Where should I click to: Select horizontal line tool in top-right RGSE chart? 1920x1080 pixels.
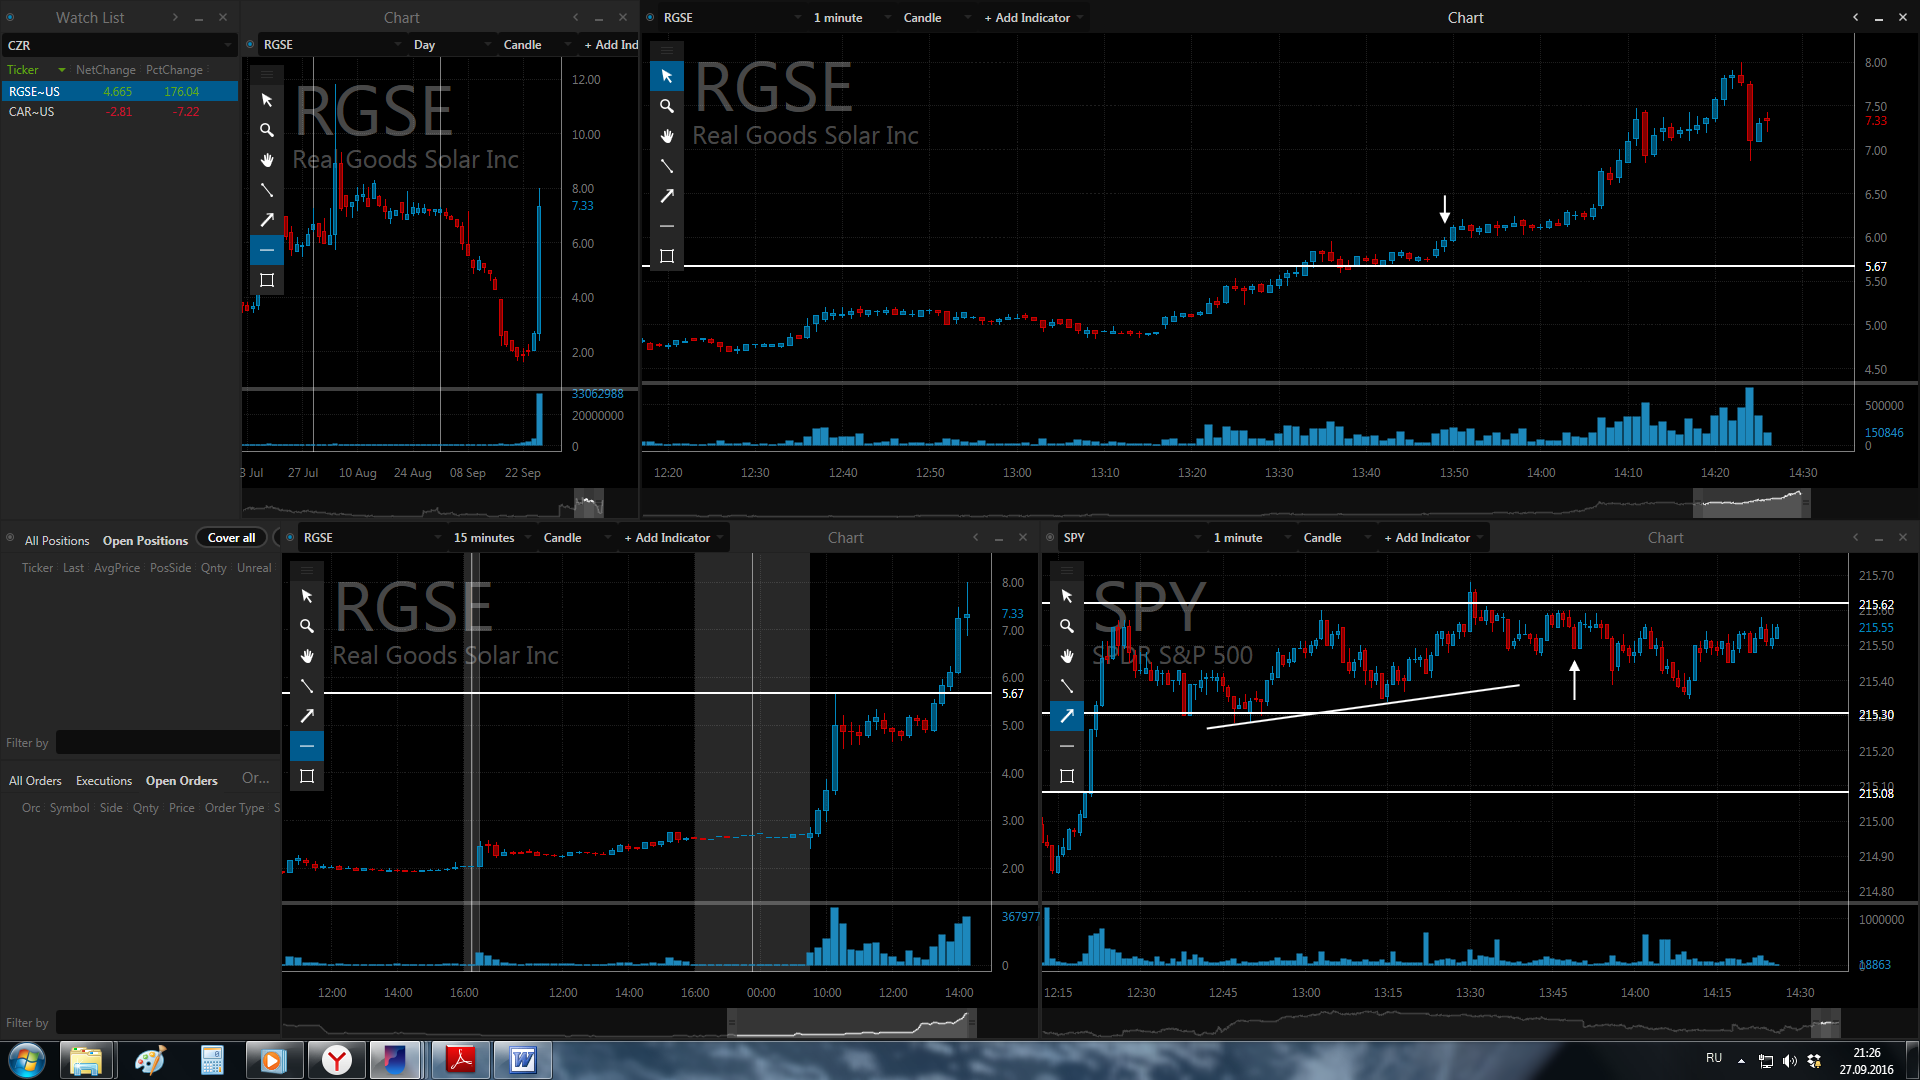tap(667, 226)
